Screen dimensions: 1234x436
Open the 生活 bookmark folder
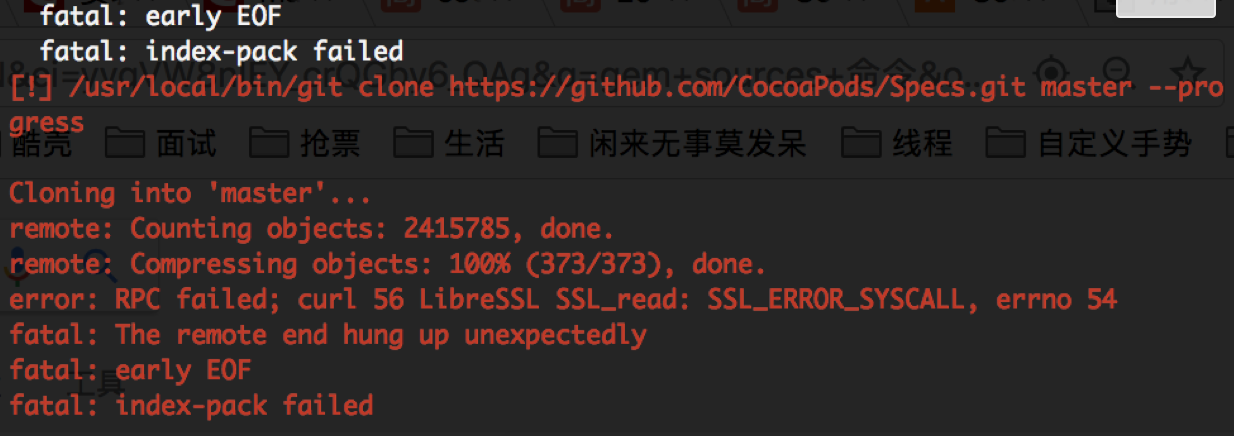pyautogui.click(x=448, y=144)
